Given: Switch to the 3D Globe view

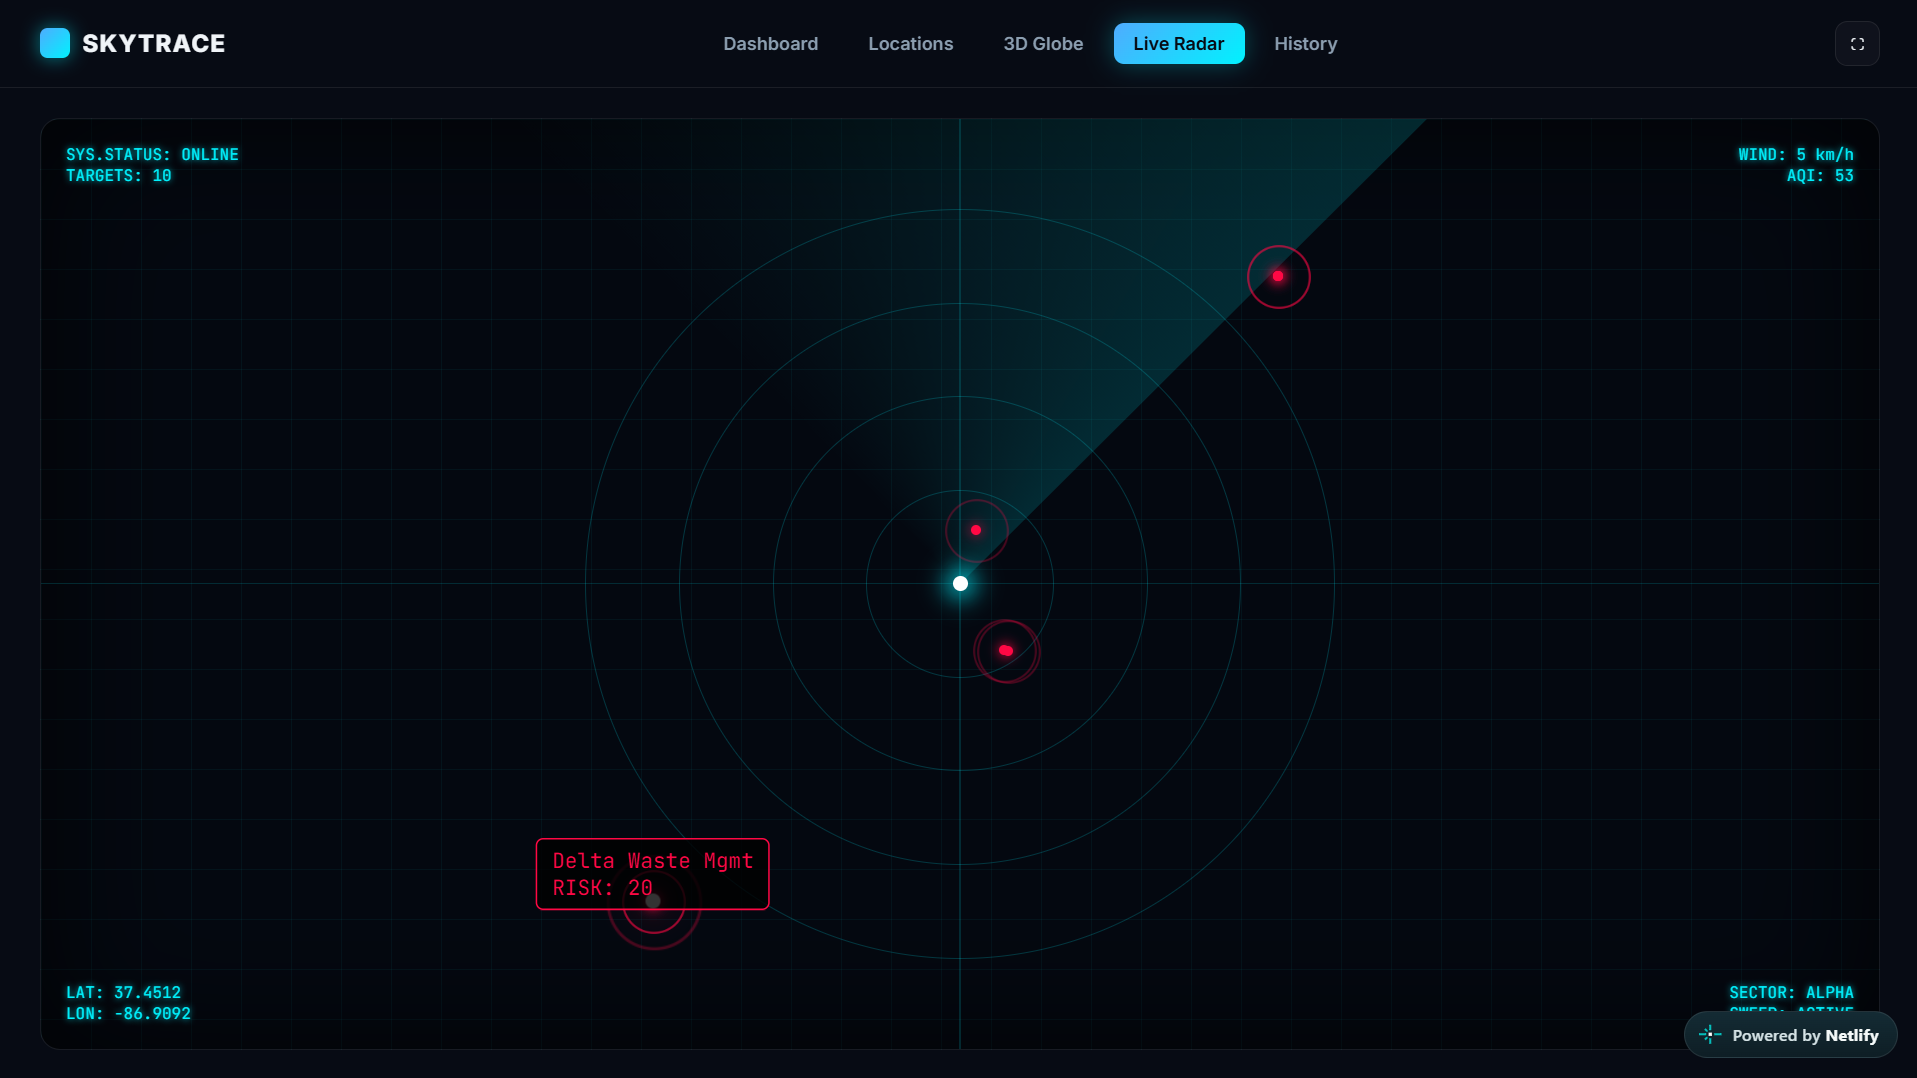Looking at the screenshot, I should 1043,44.
